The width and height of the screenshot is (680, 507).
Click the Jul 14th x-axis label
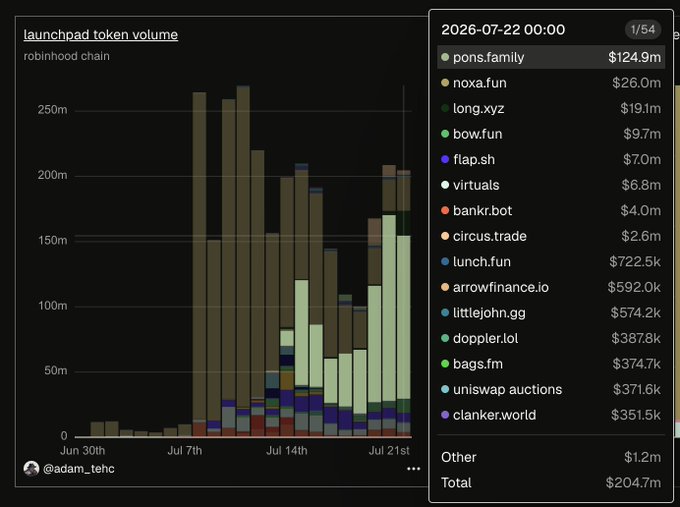click(x=287, y=451)
